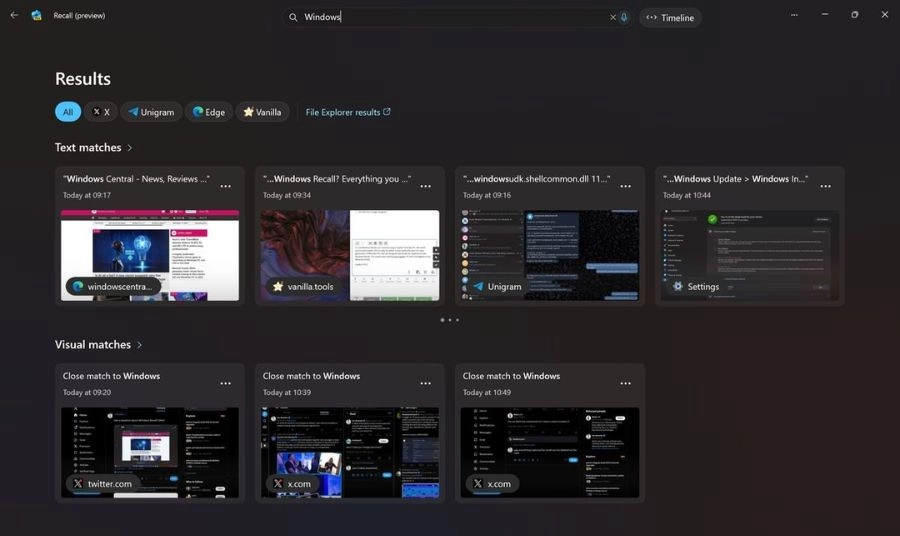Filter results by Edge browser
This screenshot has width=900, height=536.
pos(209,112)
